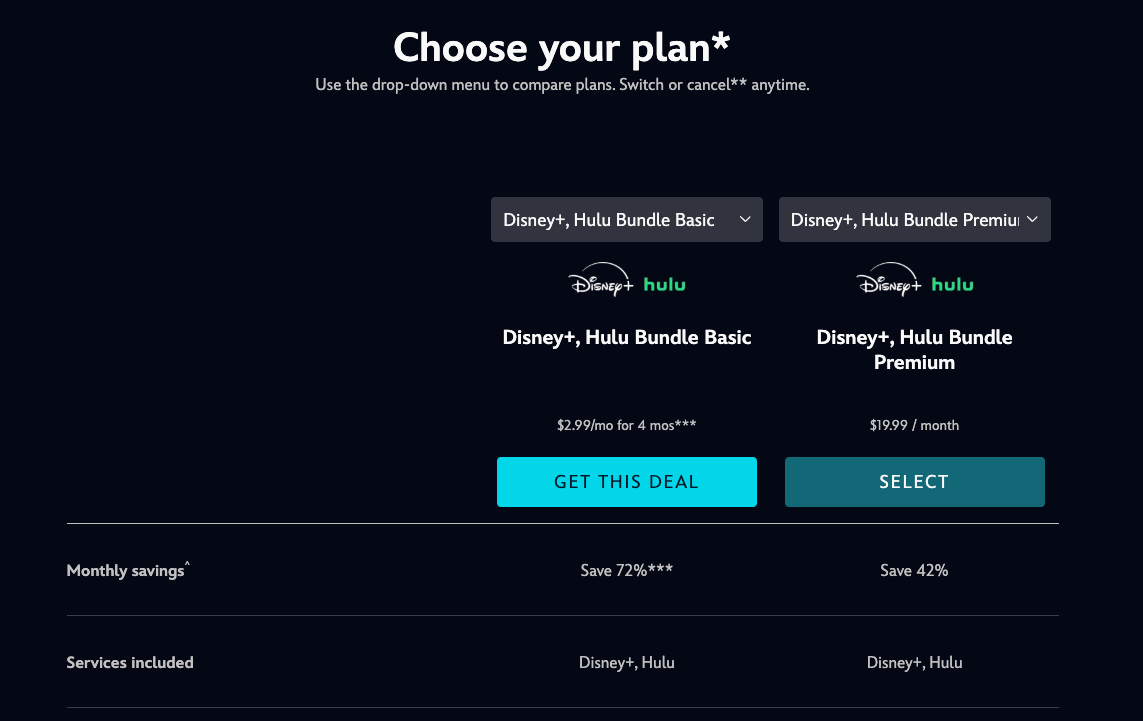Click the Choose your plan heading
The width and height of the screenshot is (1143, 721).
tap(562, 47)
